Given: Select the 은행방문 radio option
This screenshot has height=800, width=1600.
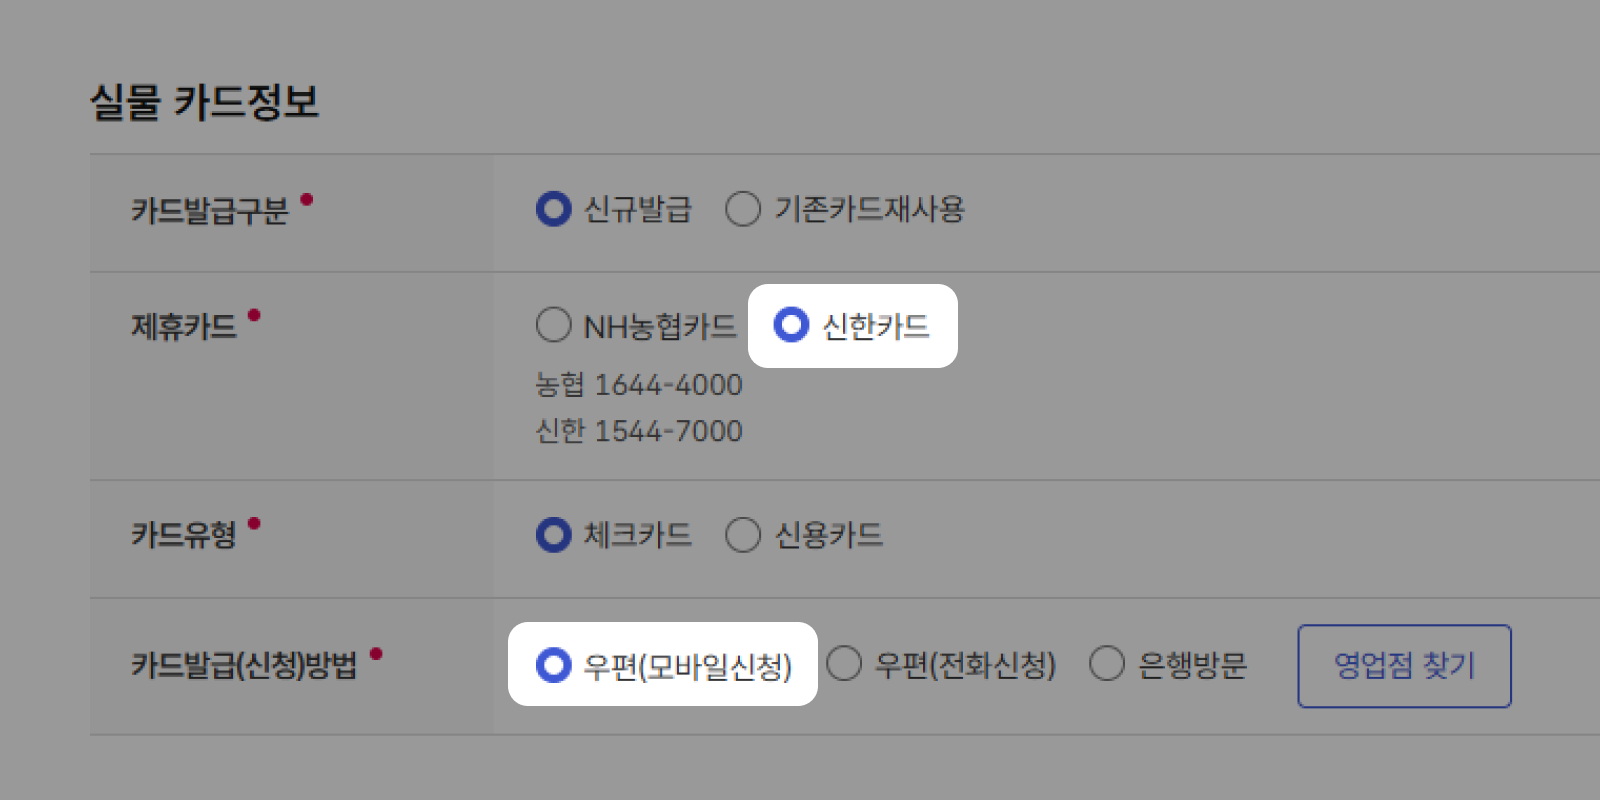Looking at the screenshot, I should (x=1107, y=663).
